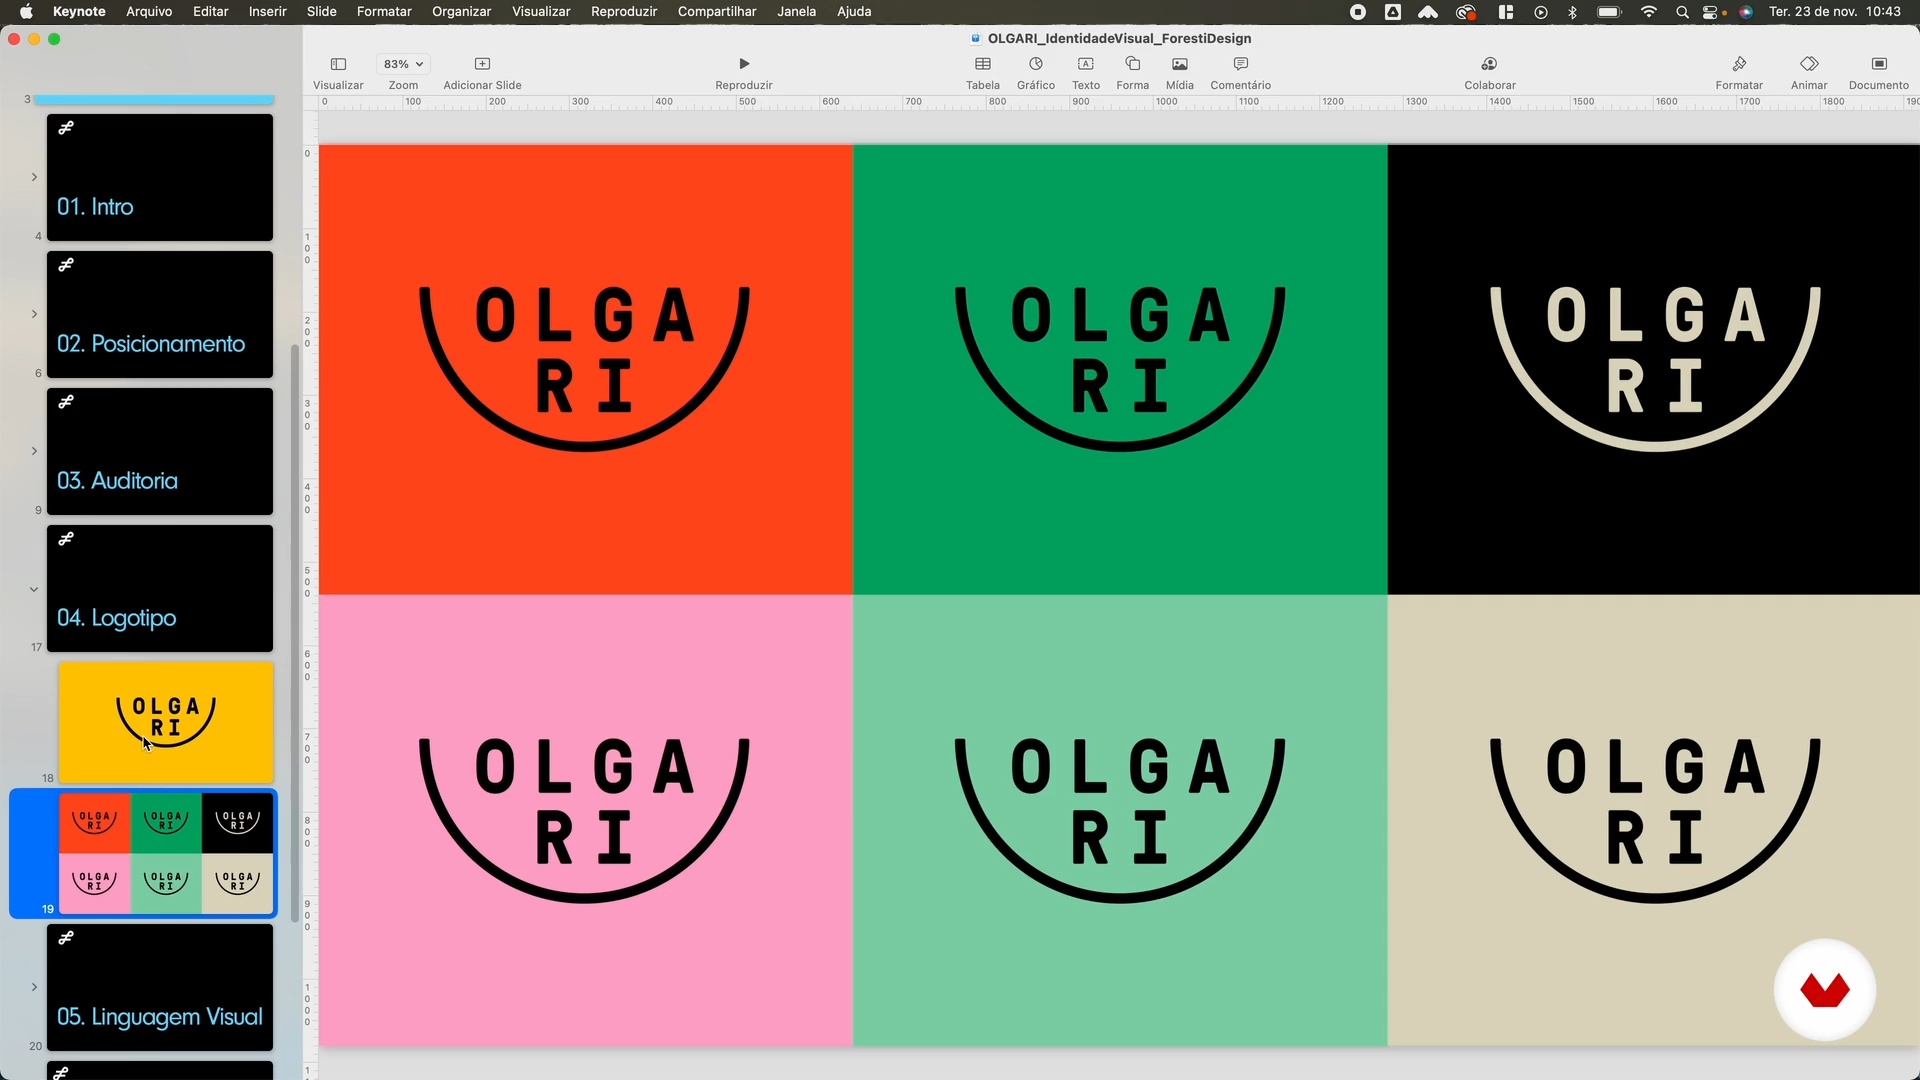Toggle the Documento inspector panel
This screenshot has height=1080, width=1920.
[1878, 64]
